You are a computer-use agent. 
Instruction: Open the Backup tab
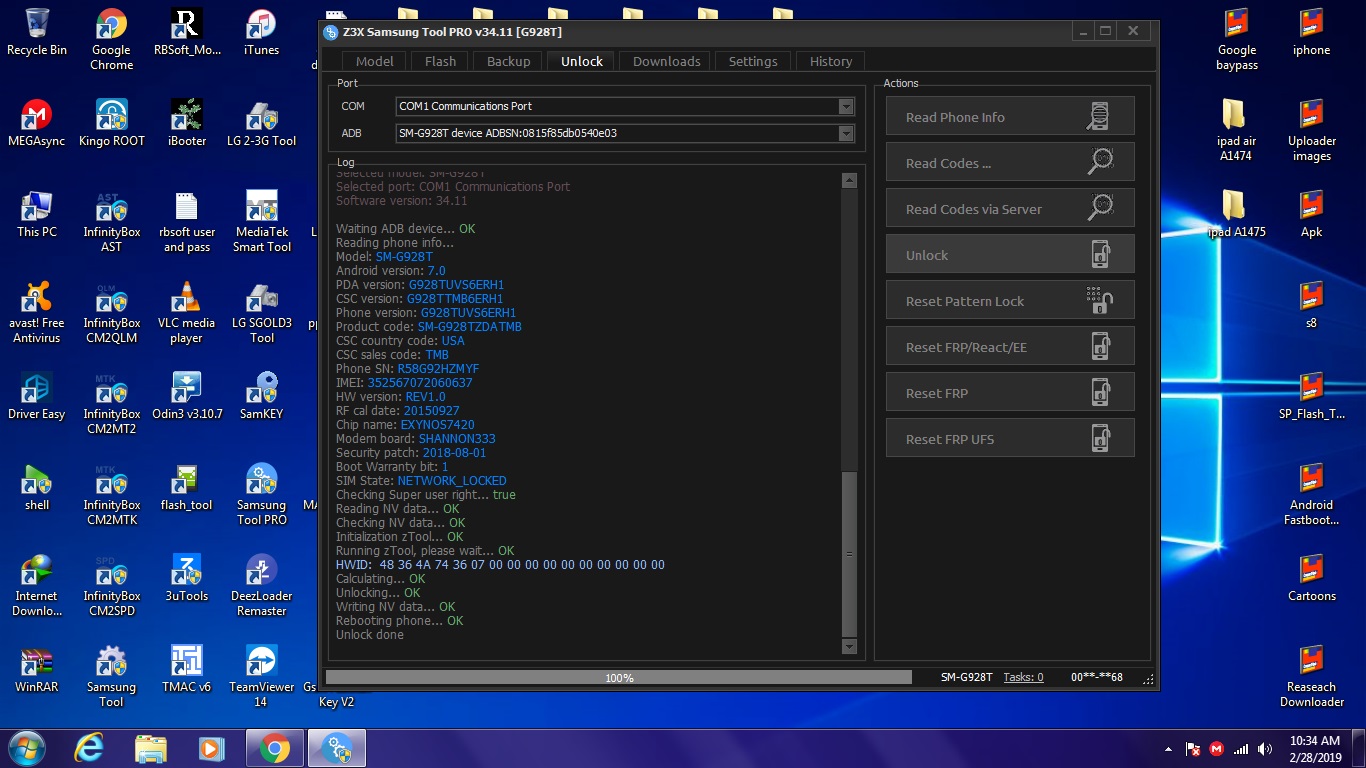(508, 61)
